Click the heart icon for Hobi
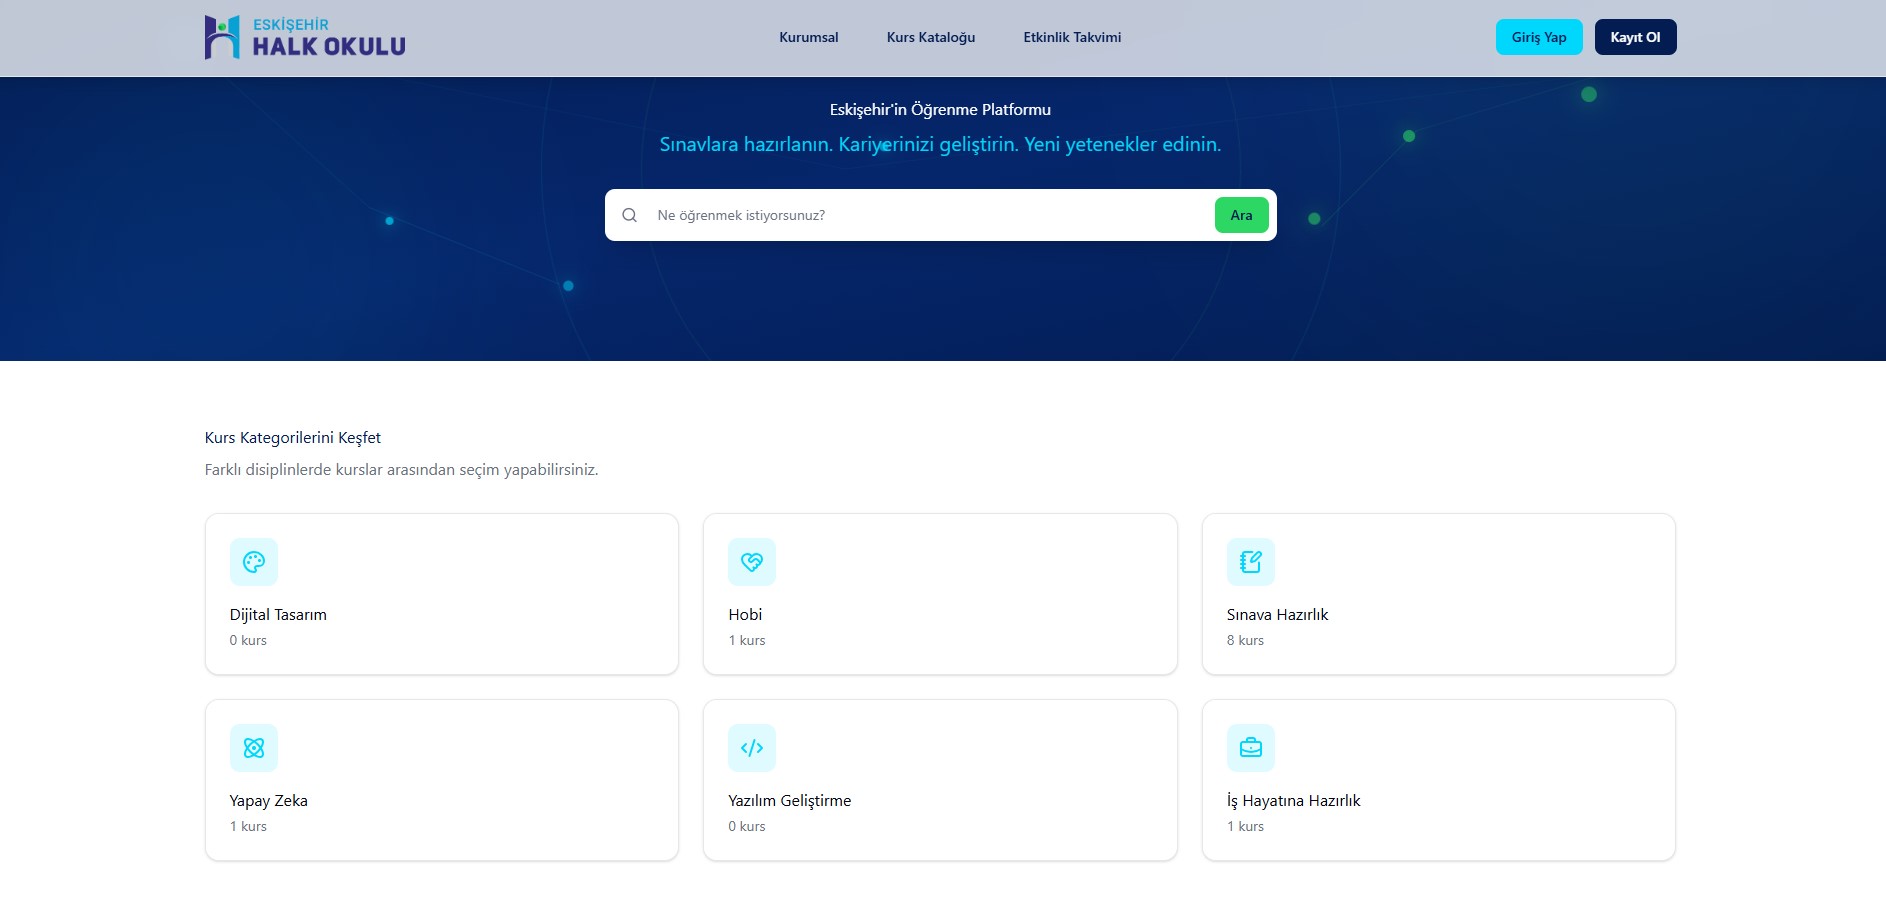 [x=752, y=562]
